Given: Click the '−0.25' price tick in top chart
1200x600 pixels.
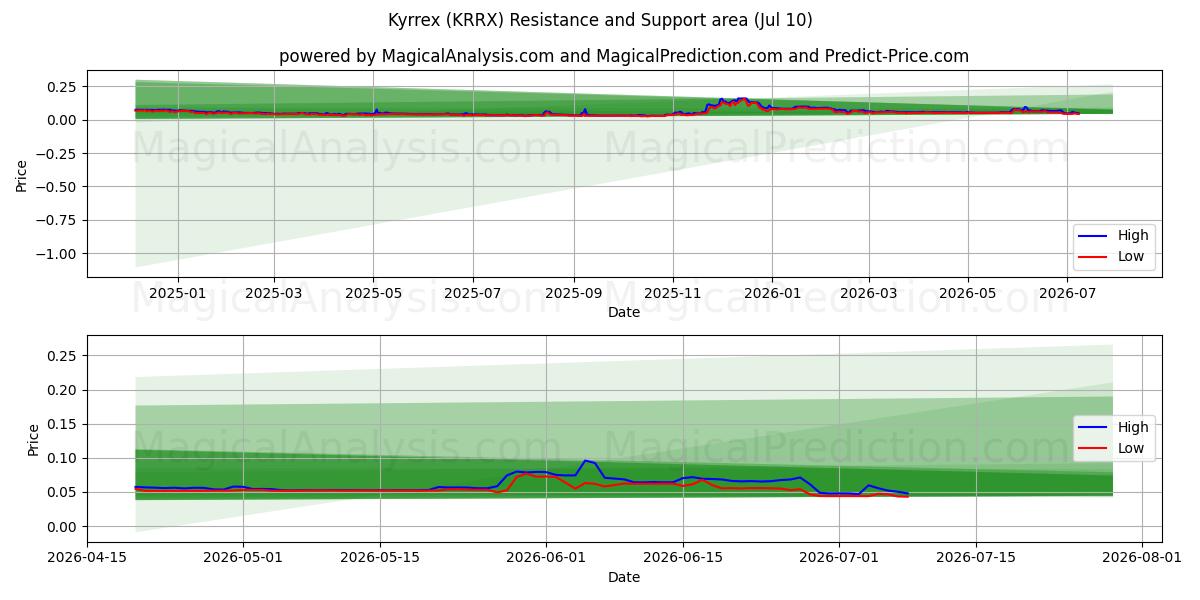Looking at the screenshot, I should (x=59, y=154).
